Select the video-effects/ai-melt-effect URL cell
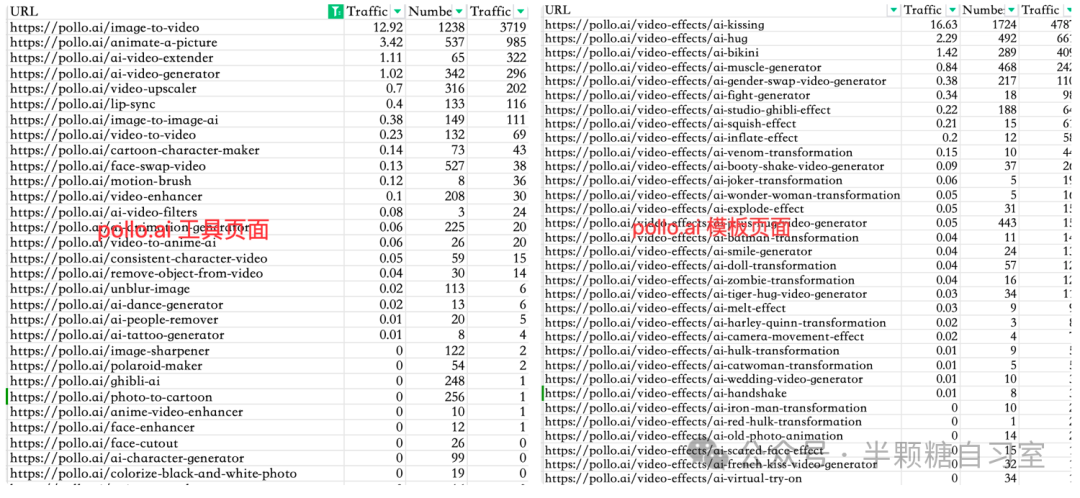Screen dimensions: 1080x498 (722, 308)
